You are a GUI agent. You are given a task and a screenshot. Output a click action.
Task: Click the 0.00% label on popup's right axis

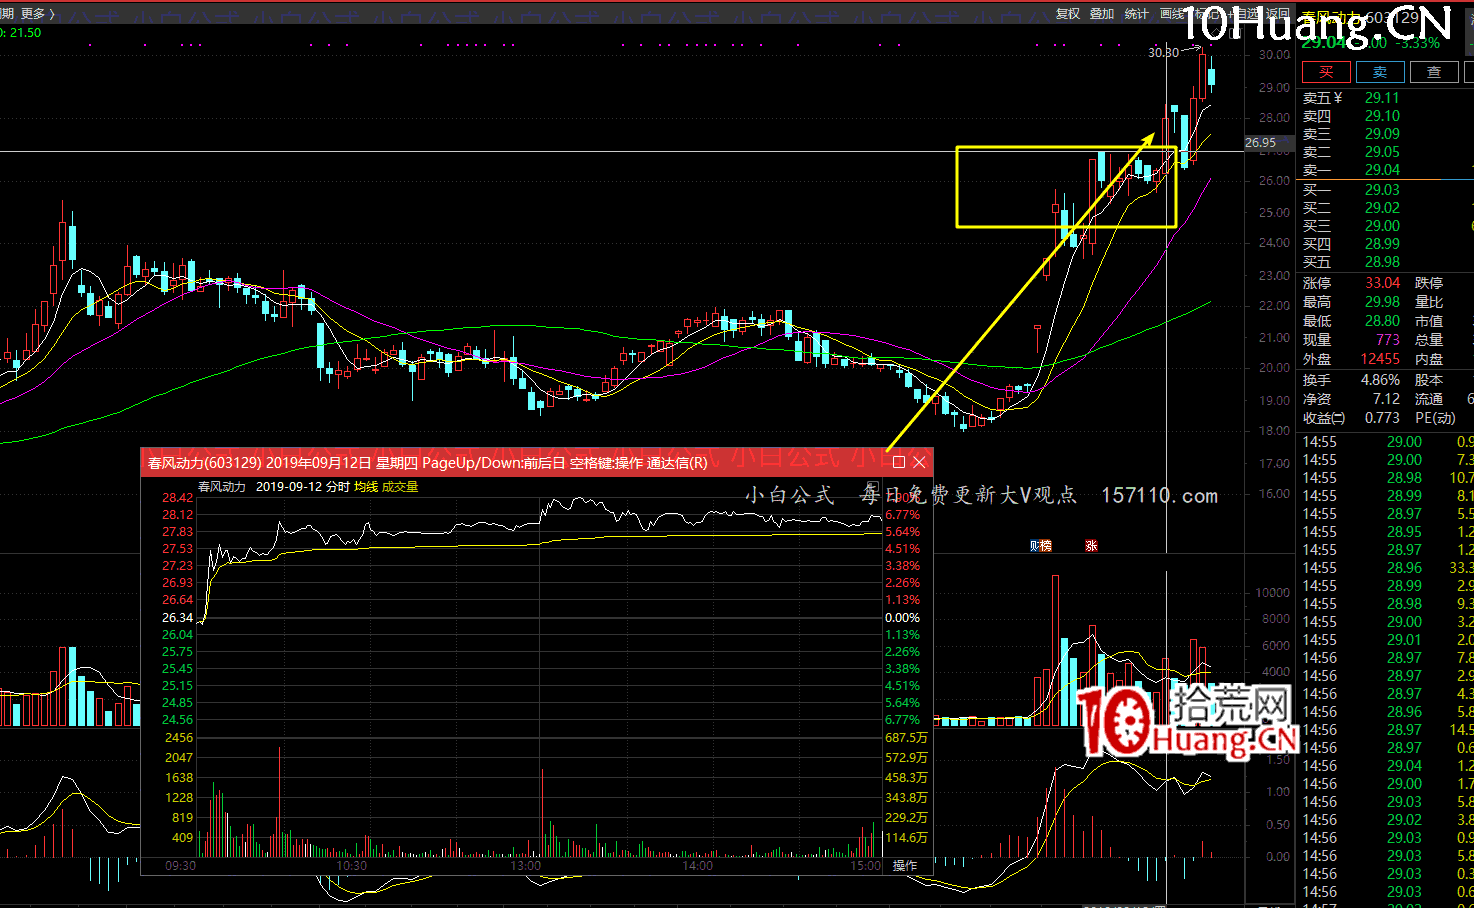click(x=902, y=618)
